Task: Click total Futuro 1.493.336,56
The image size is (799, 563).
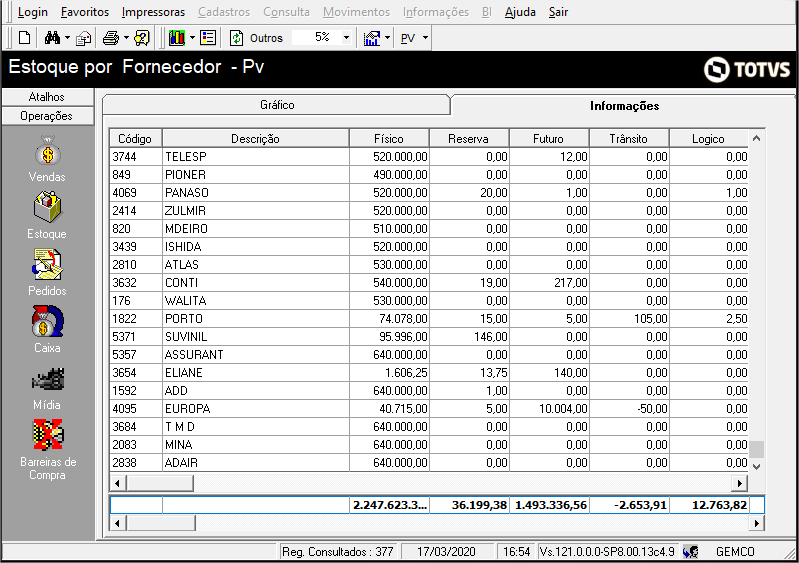Action: 551,505
